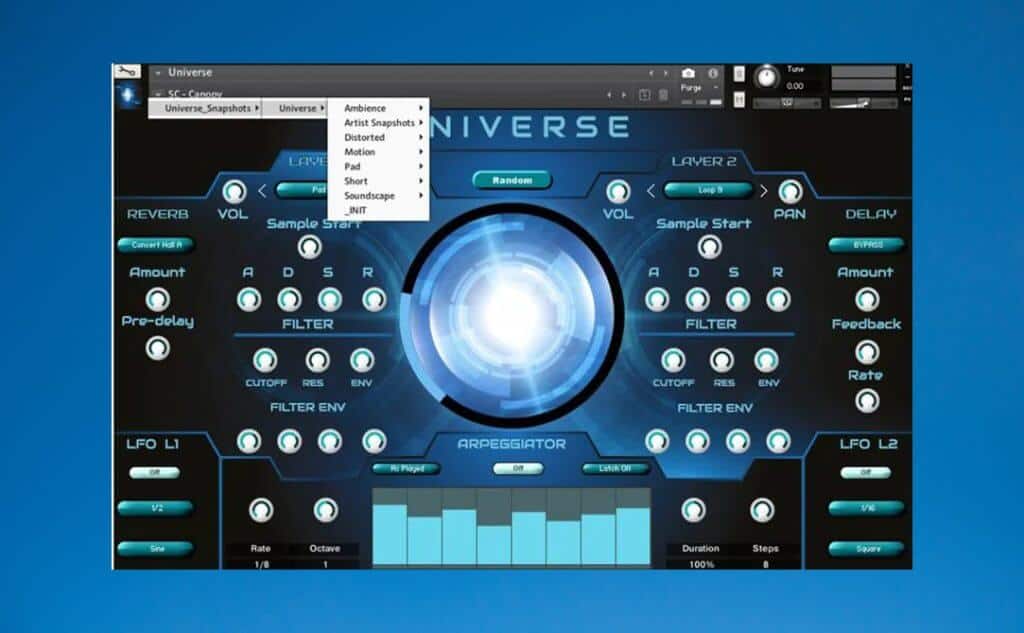Image resolution: width=1024 pixels, height=633 pixels.
Task: Save the current snapshot icon
Action: [x=645, y=95]
